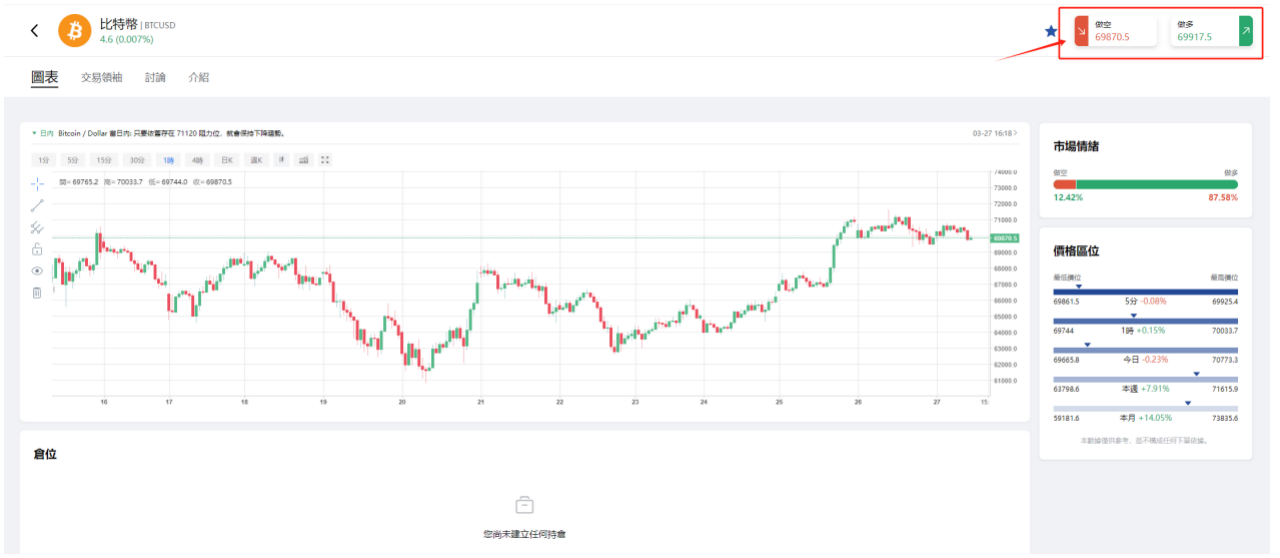Click the trash delete drawings icon
Viewport: 1280px width, 558px height.
tap(37, 292)
